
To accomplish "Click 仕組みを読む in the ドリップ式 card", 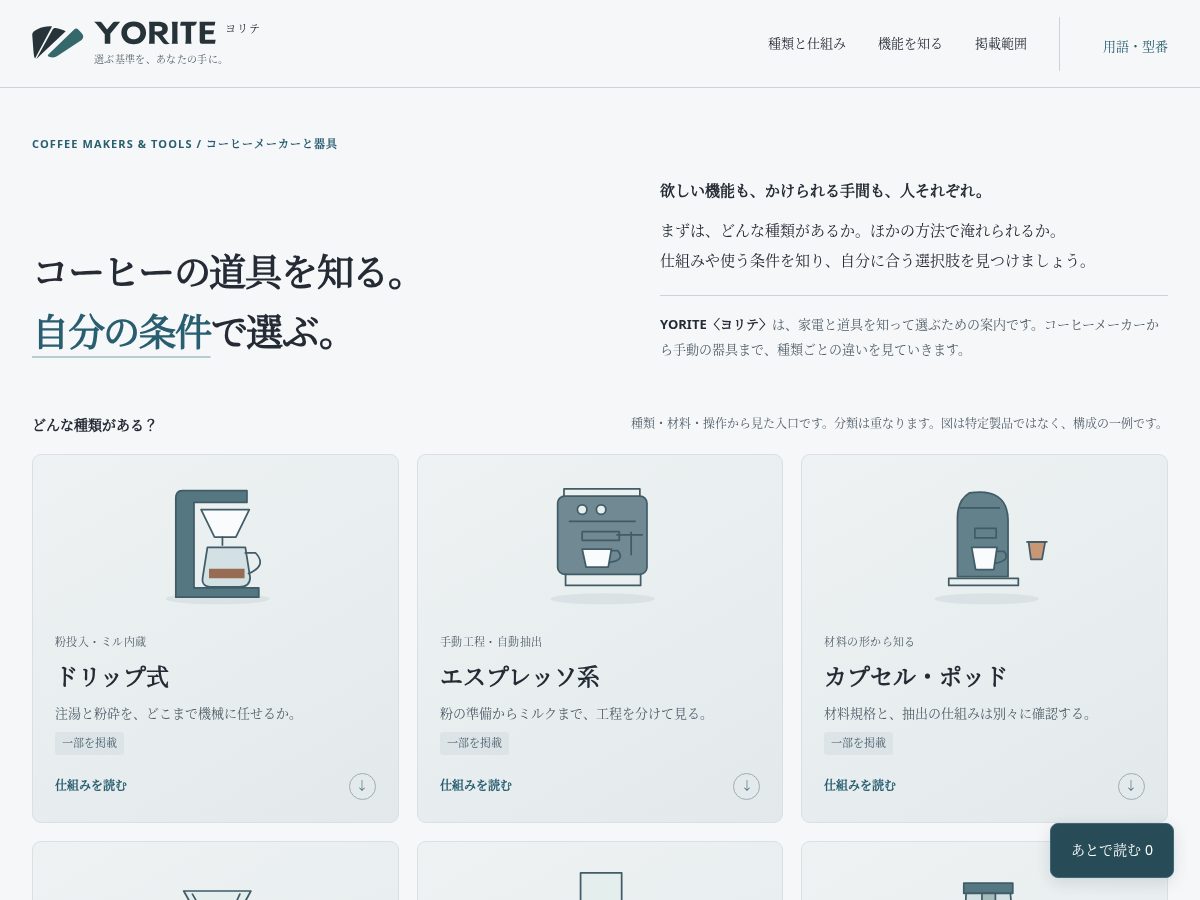I will coord(91,786).
